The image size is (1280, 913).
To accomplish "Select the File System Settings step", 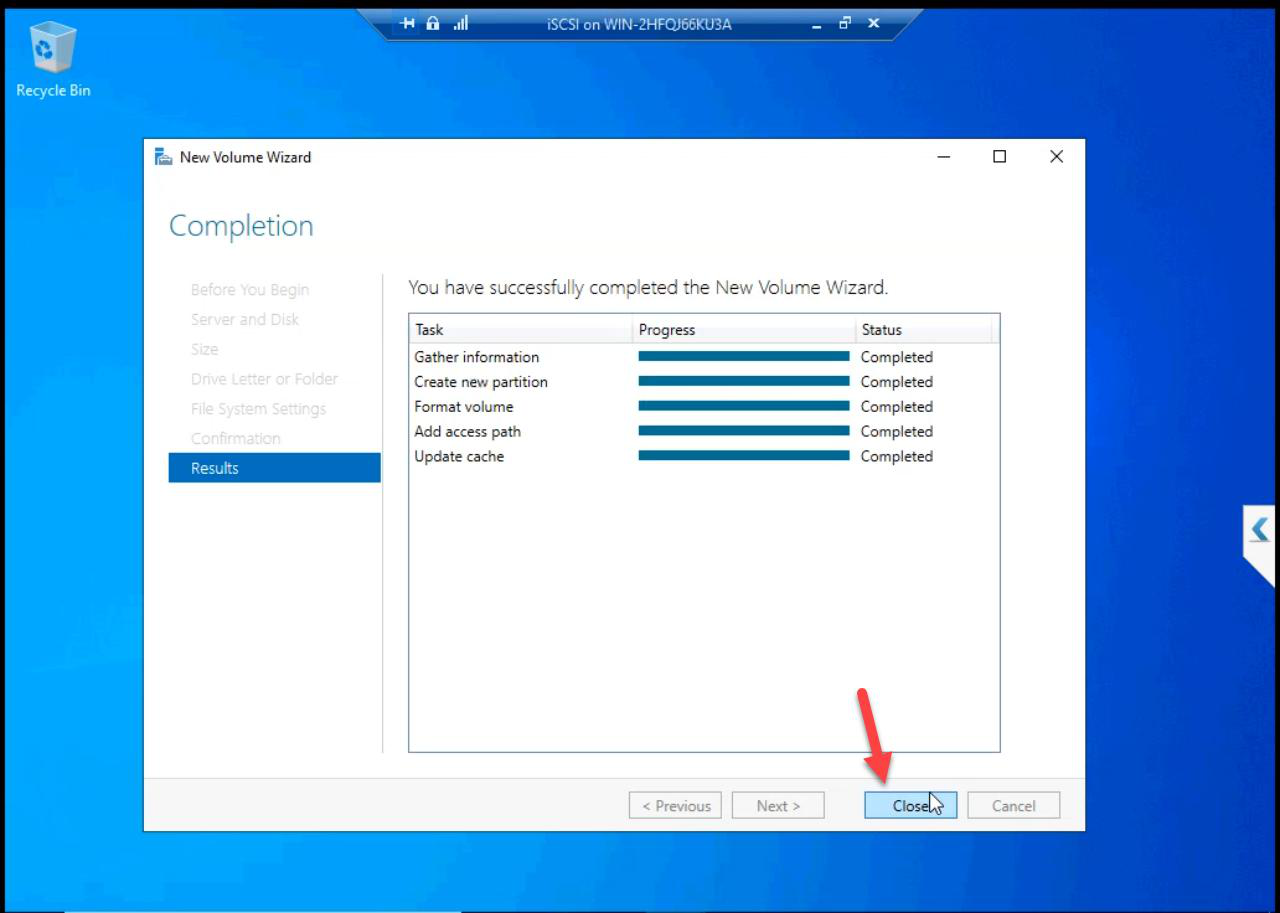I will [x=258, y=409].
